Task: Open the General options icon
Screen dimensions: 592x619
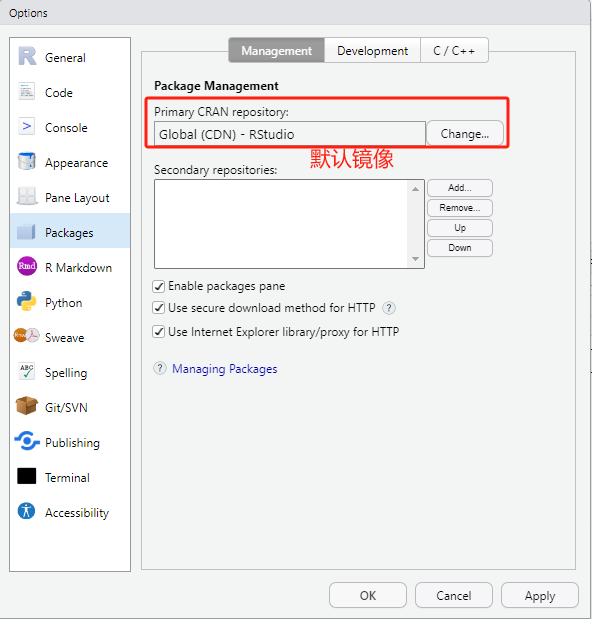Action: pyautogui.click(x=27, y=56)
